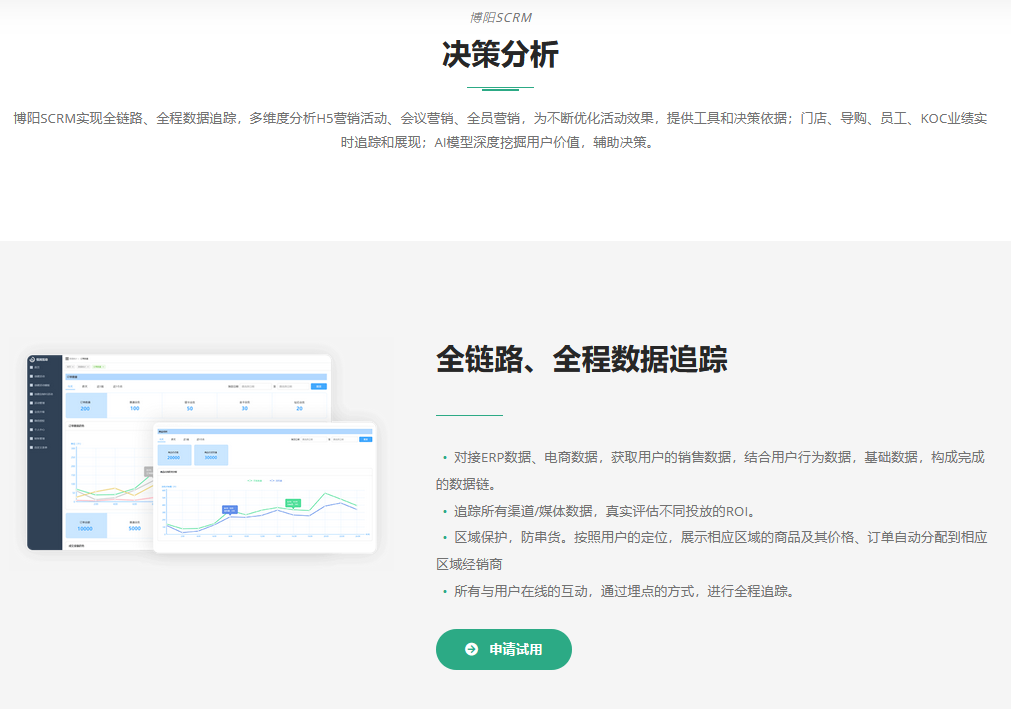Viewport: 1011px width, 709px height.
Task: Click the 申请试用 button
Action: pyautogui.click(x=504, y=649)
